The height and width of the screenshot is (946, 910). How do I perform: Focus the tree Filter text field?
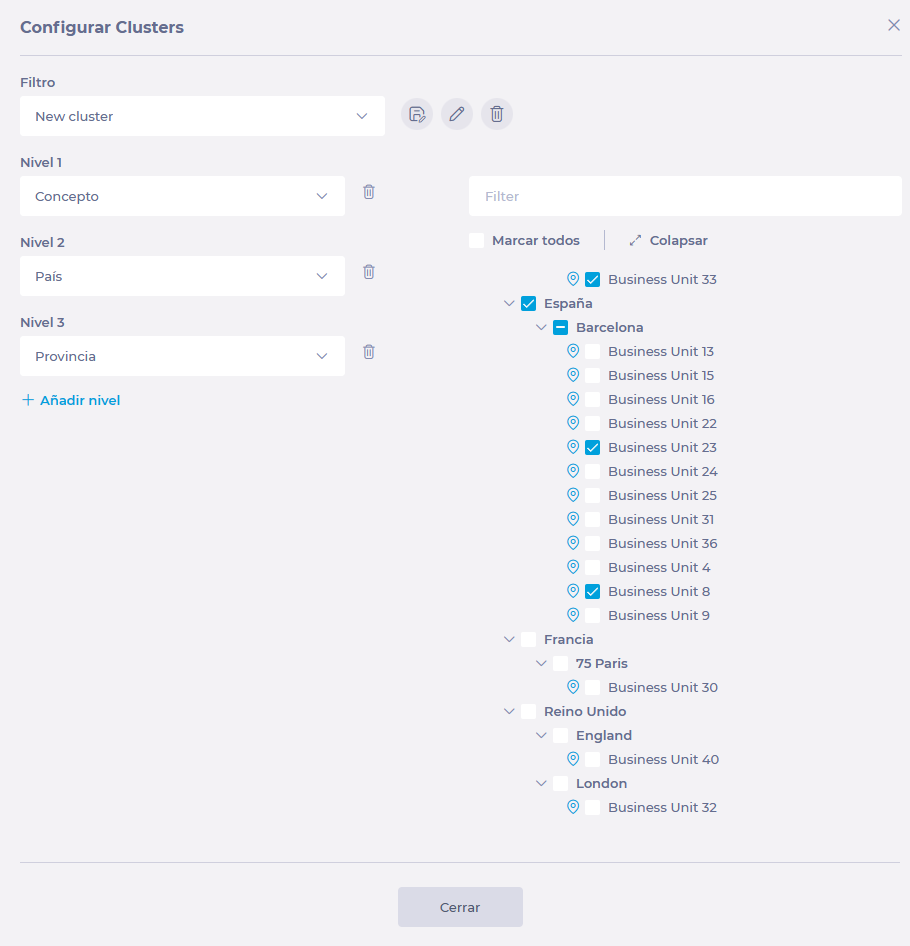[685, 196]
